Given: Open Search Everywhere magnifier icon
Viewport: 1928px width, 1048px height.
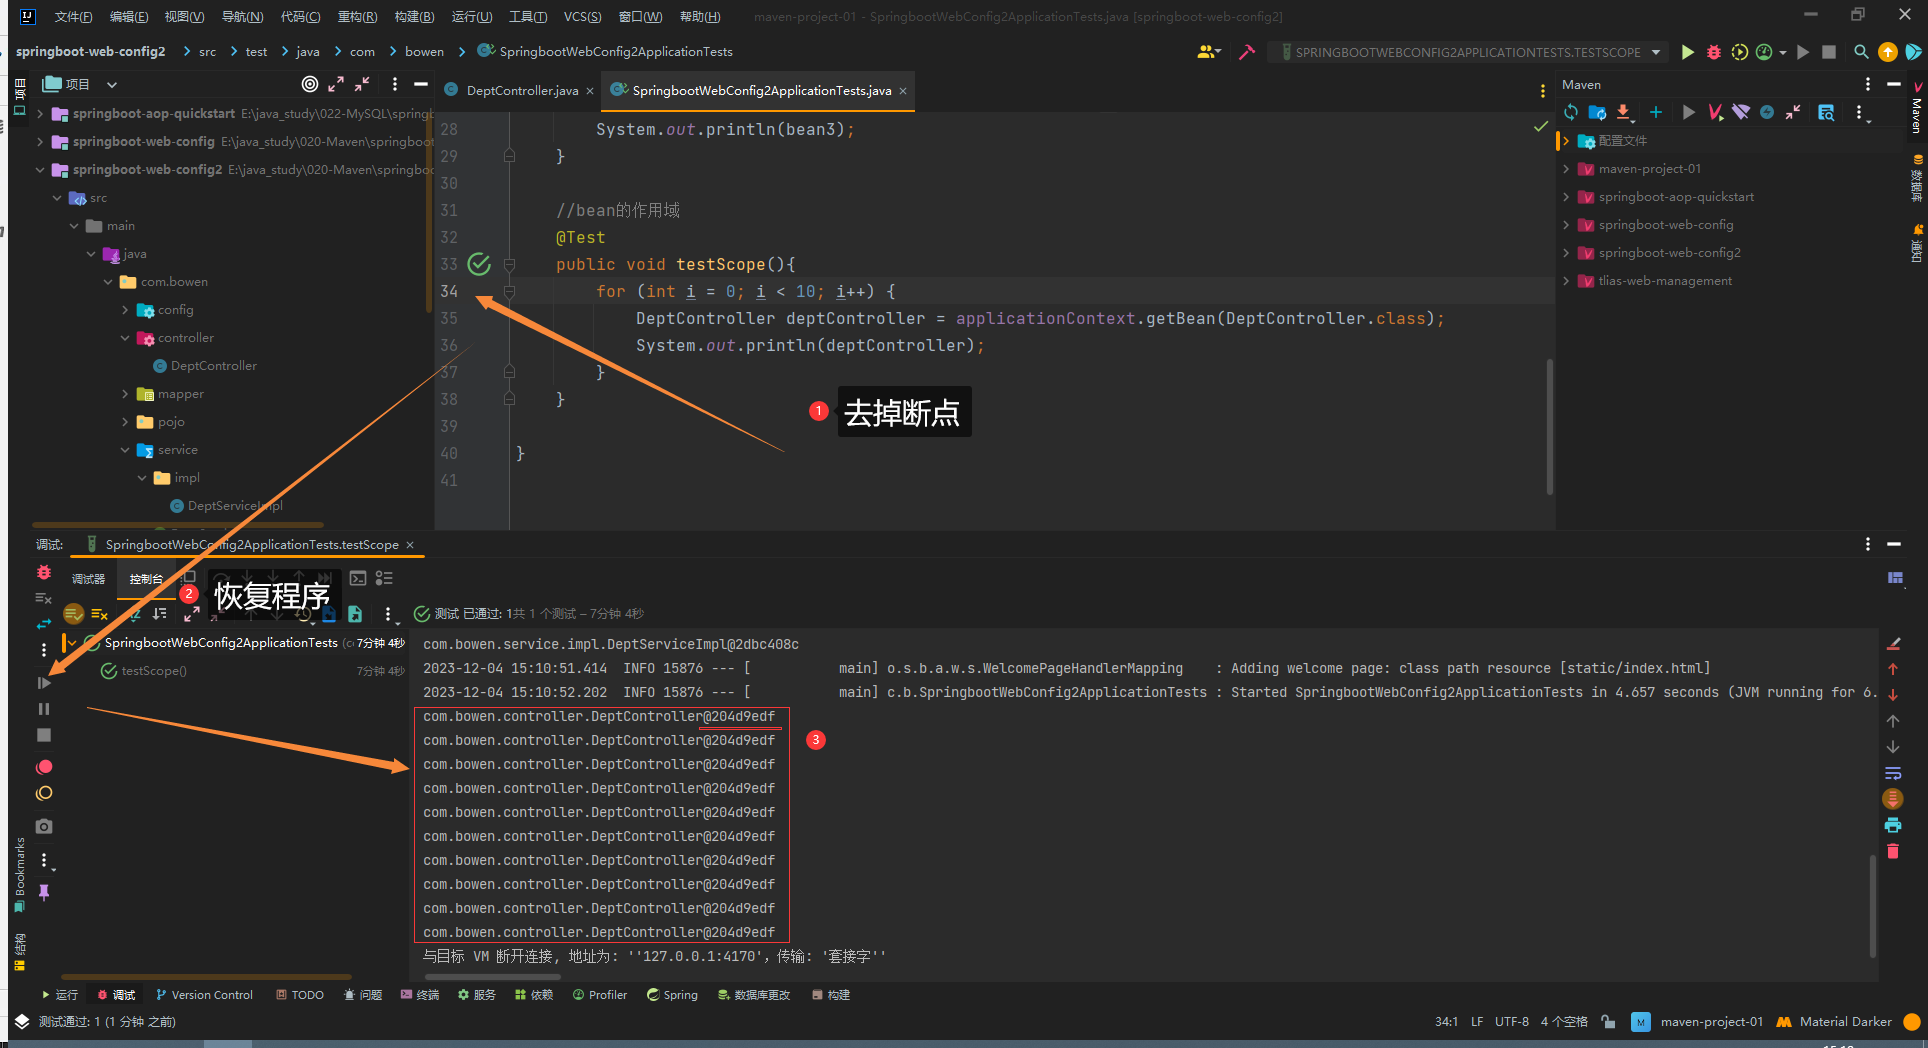Looking at the screenshot, I should pos(1861,52).
